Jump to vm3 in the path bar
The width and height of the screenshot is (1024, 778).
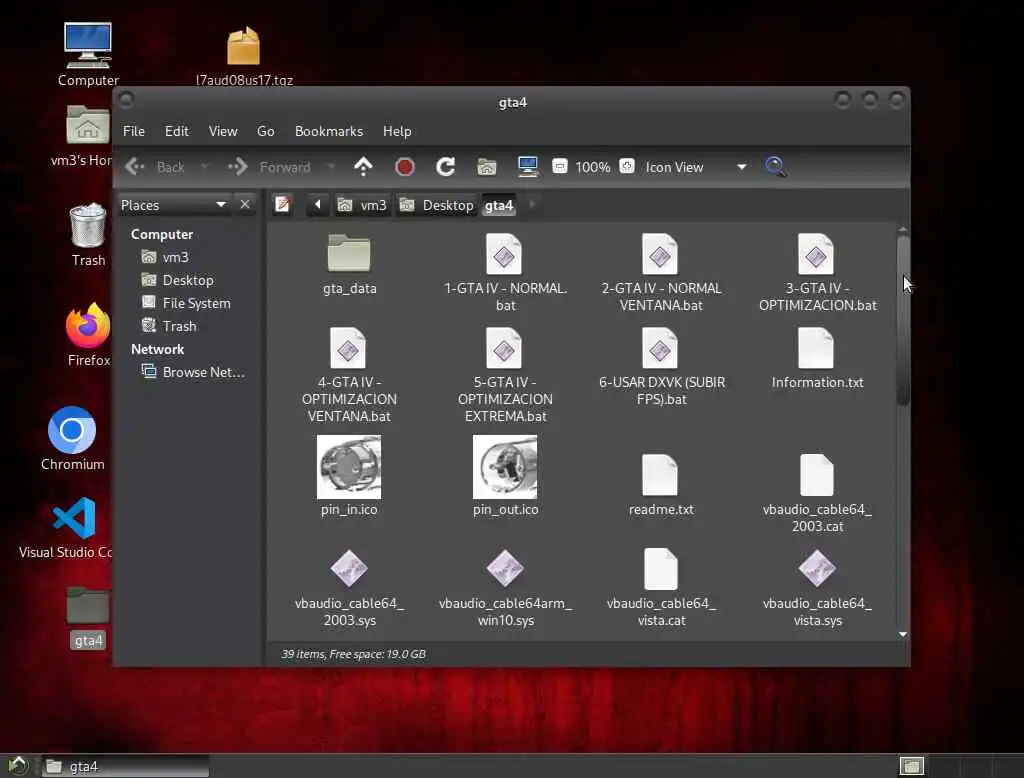click(362, 205)
